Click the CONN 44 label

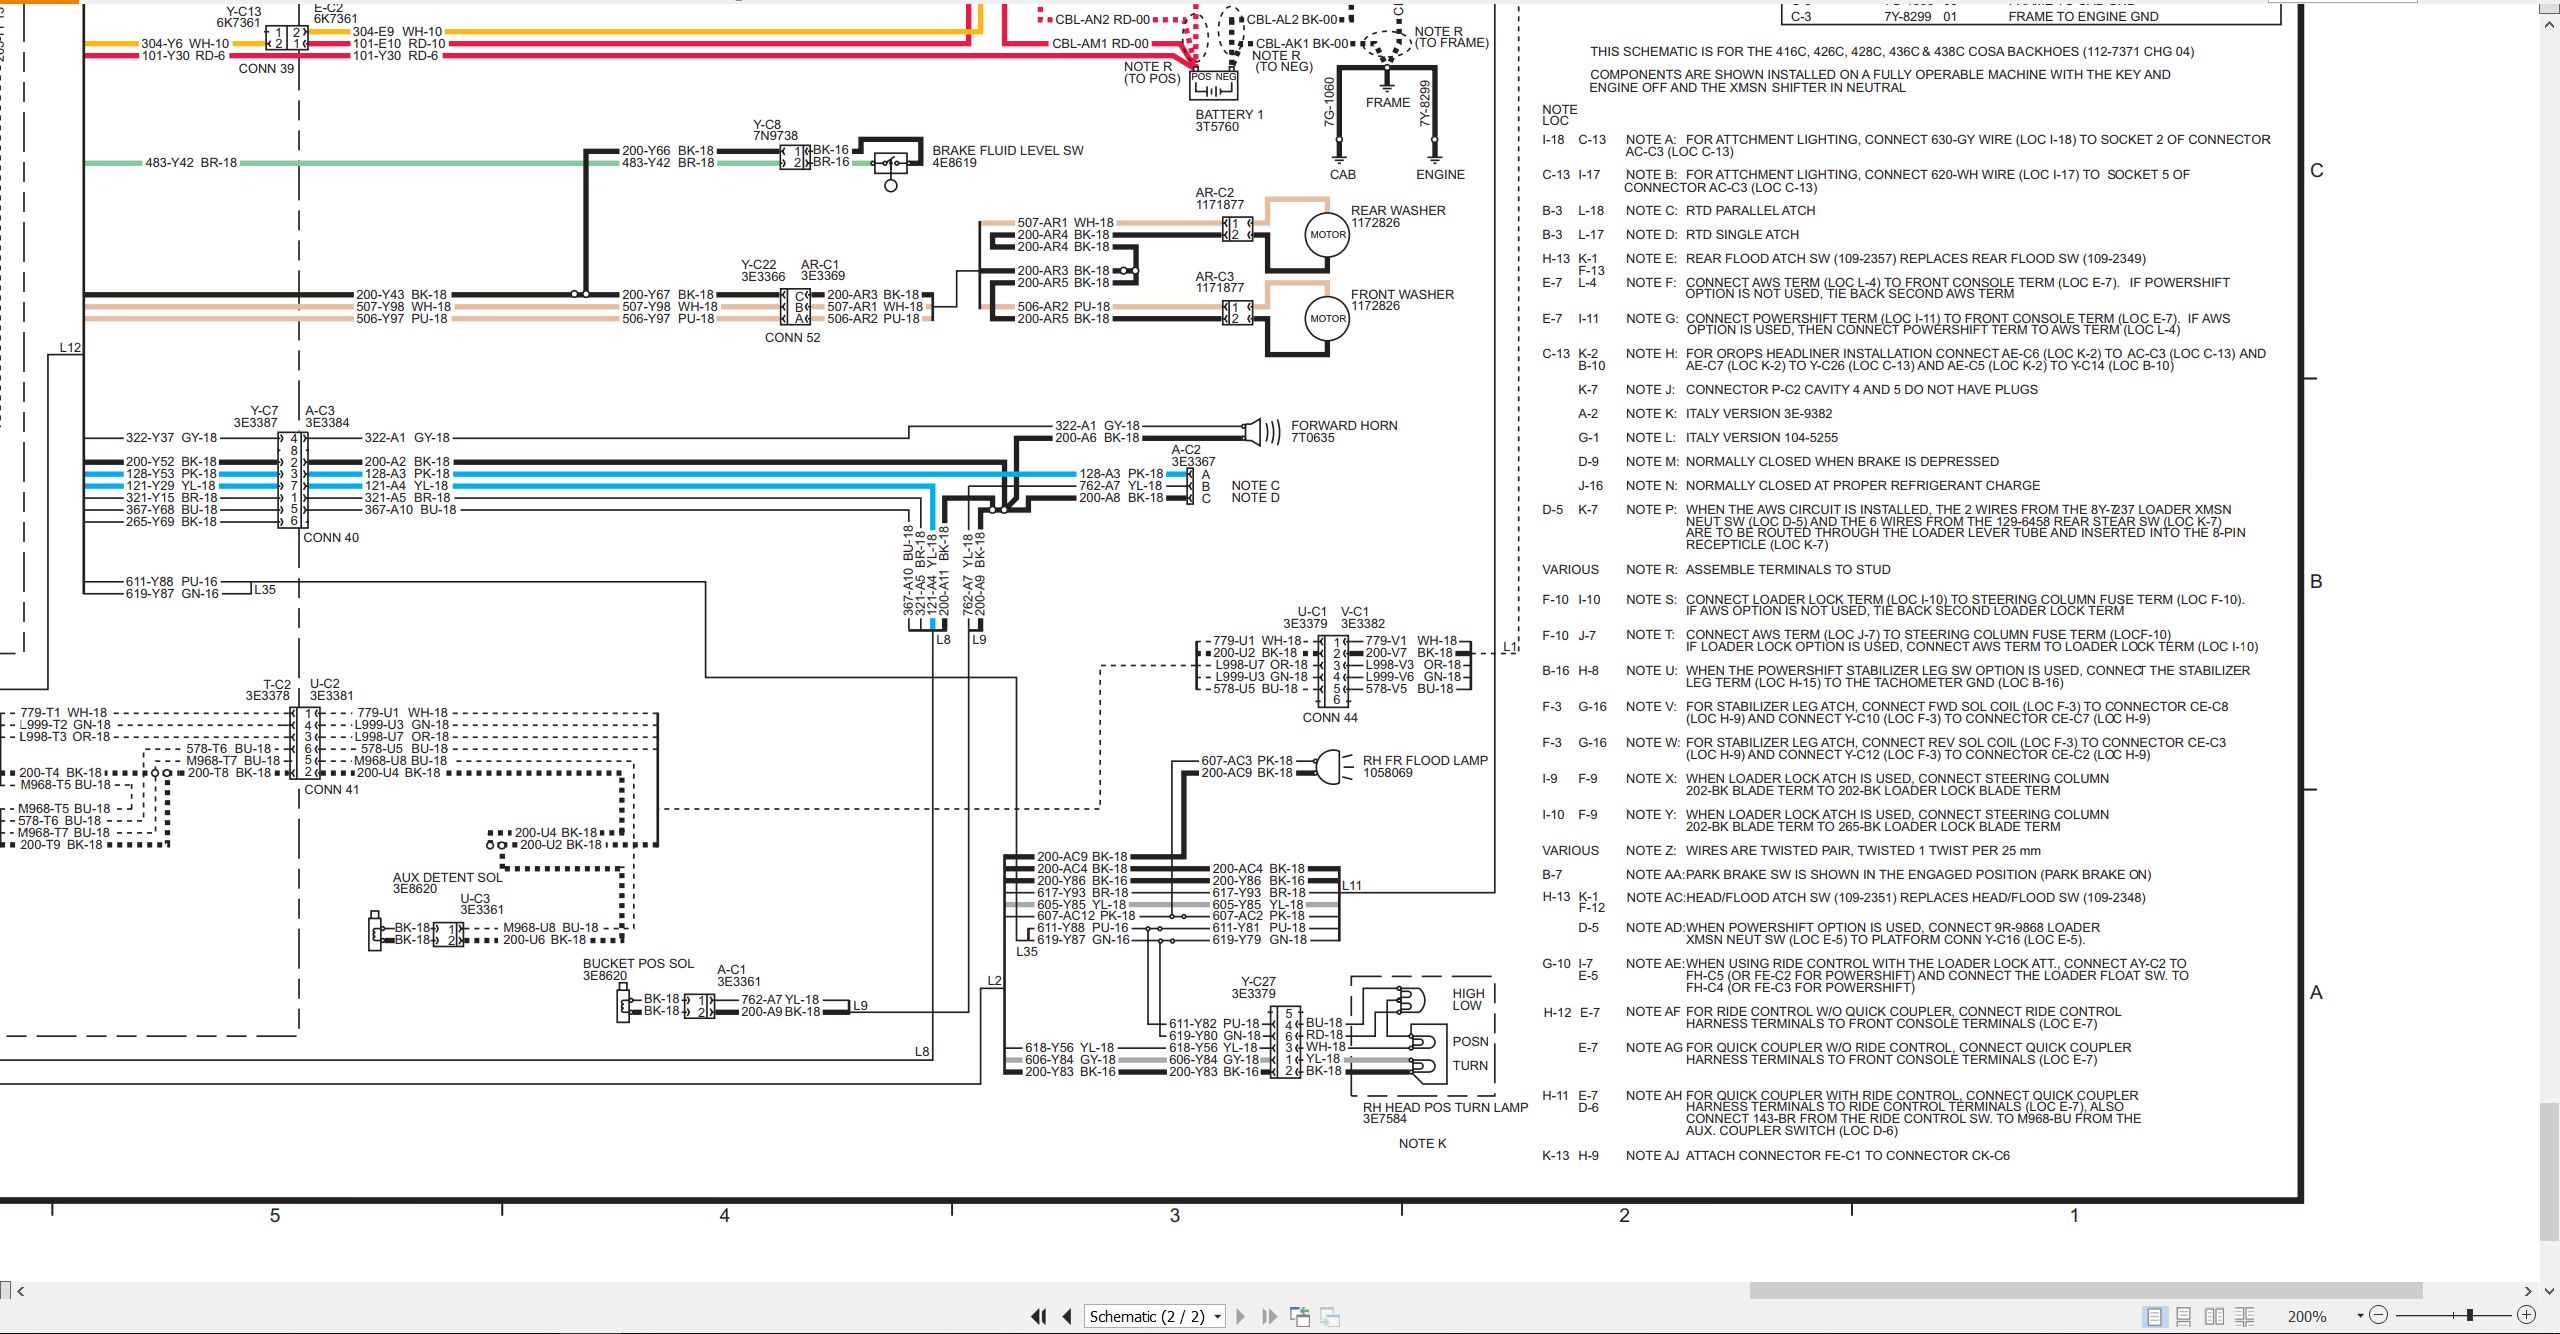(x=1330, y=717)
